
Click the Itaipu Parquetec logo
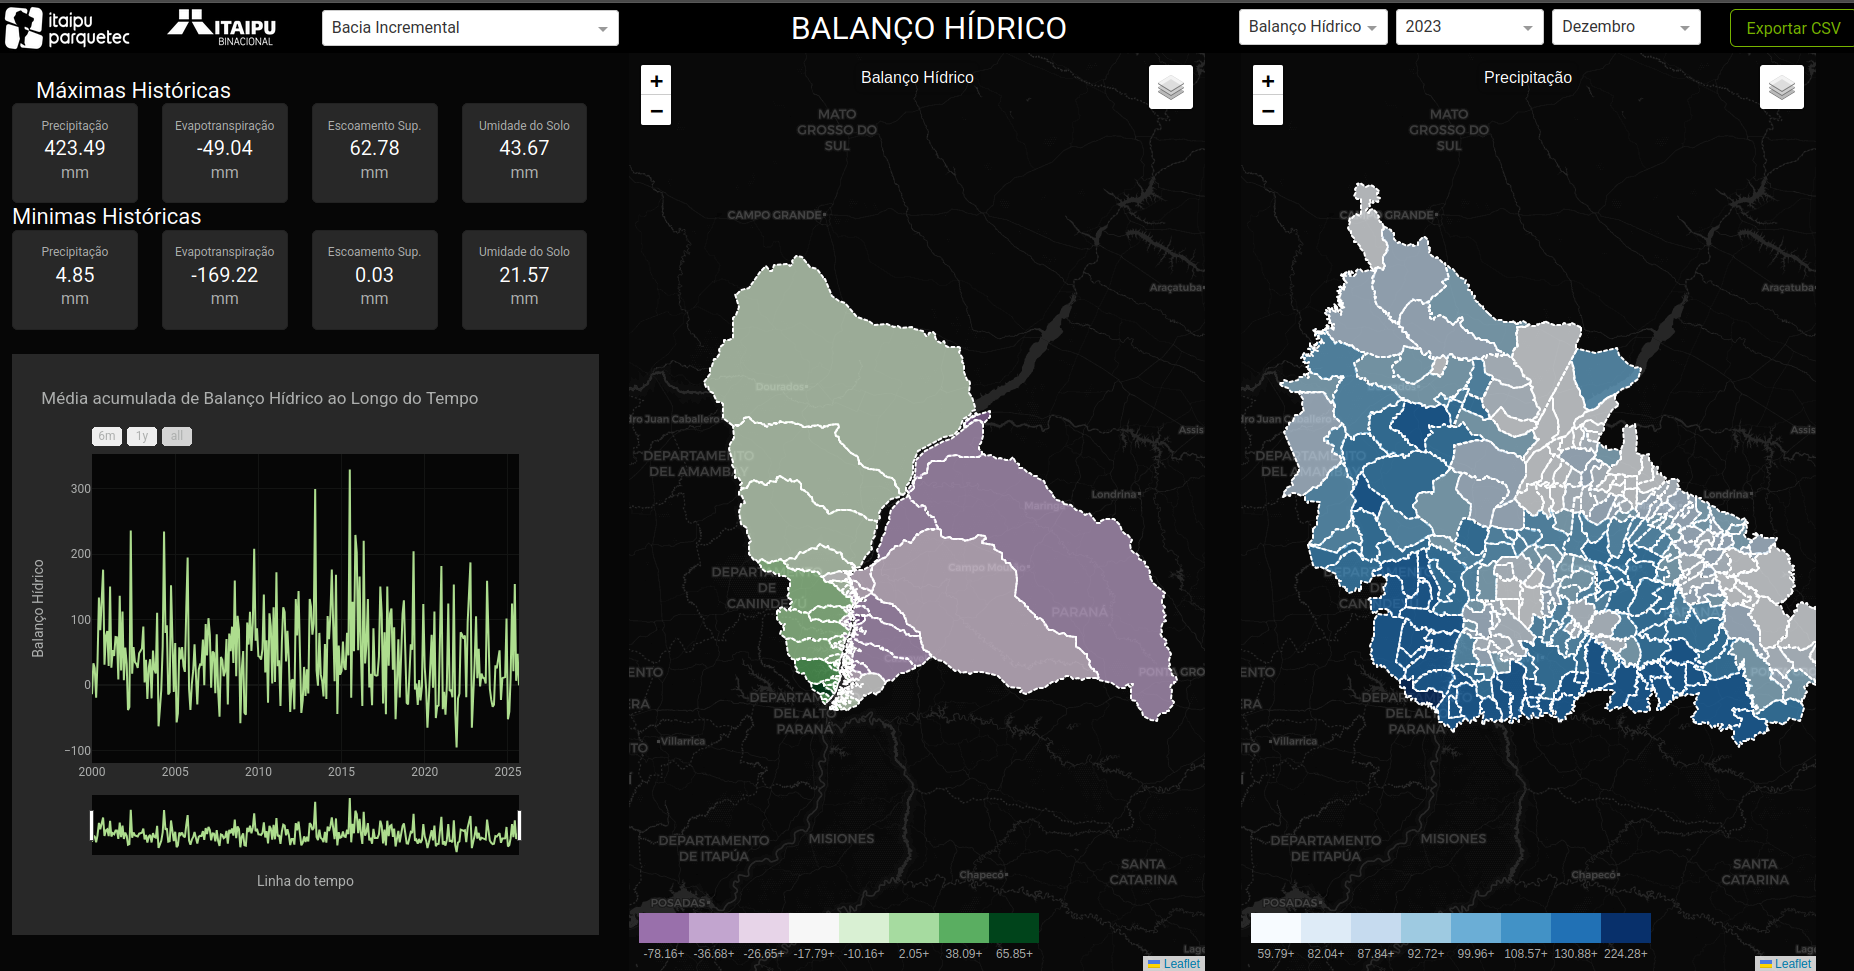[x=68, y=28]
